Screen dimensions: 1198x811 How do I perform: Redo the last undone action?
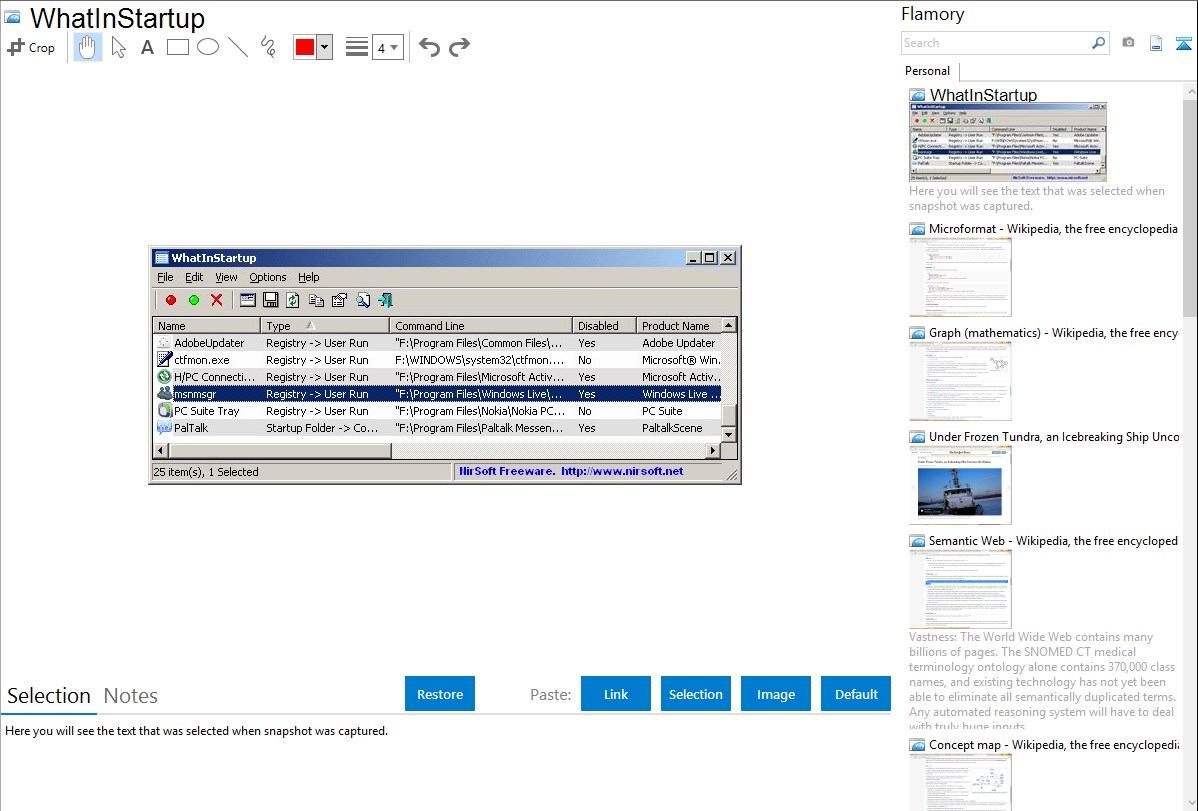[x=459, y=47]
